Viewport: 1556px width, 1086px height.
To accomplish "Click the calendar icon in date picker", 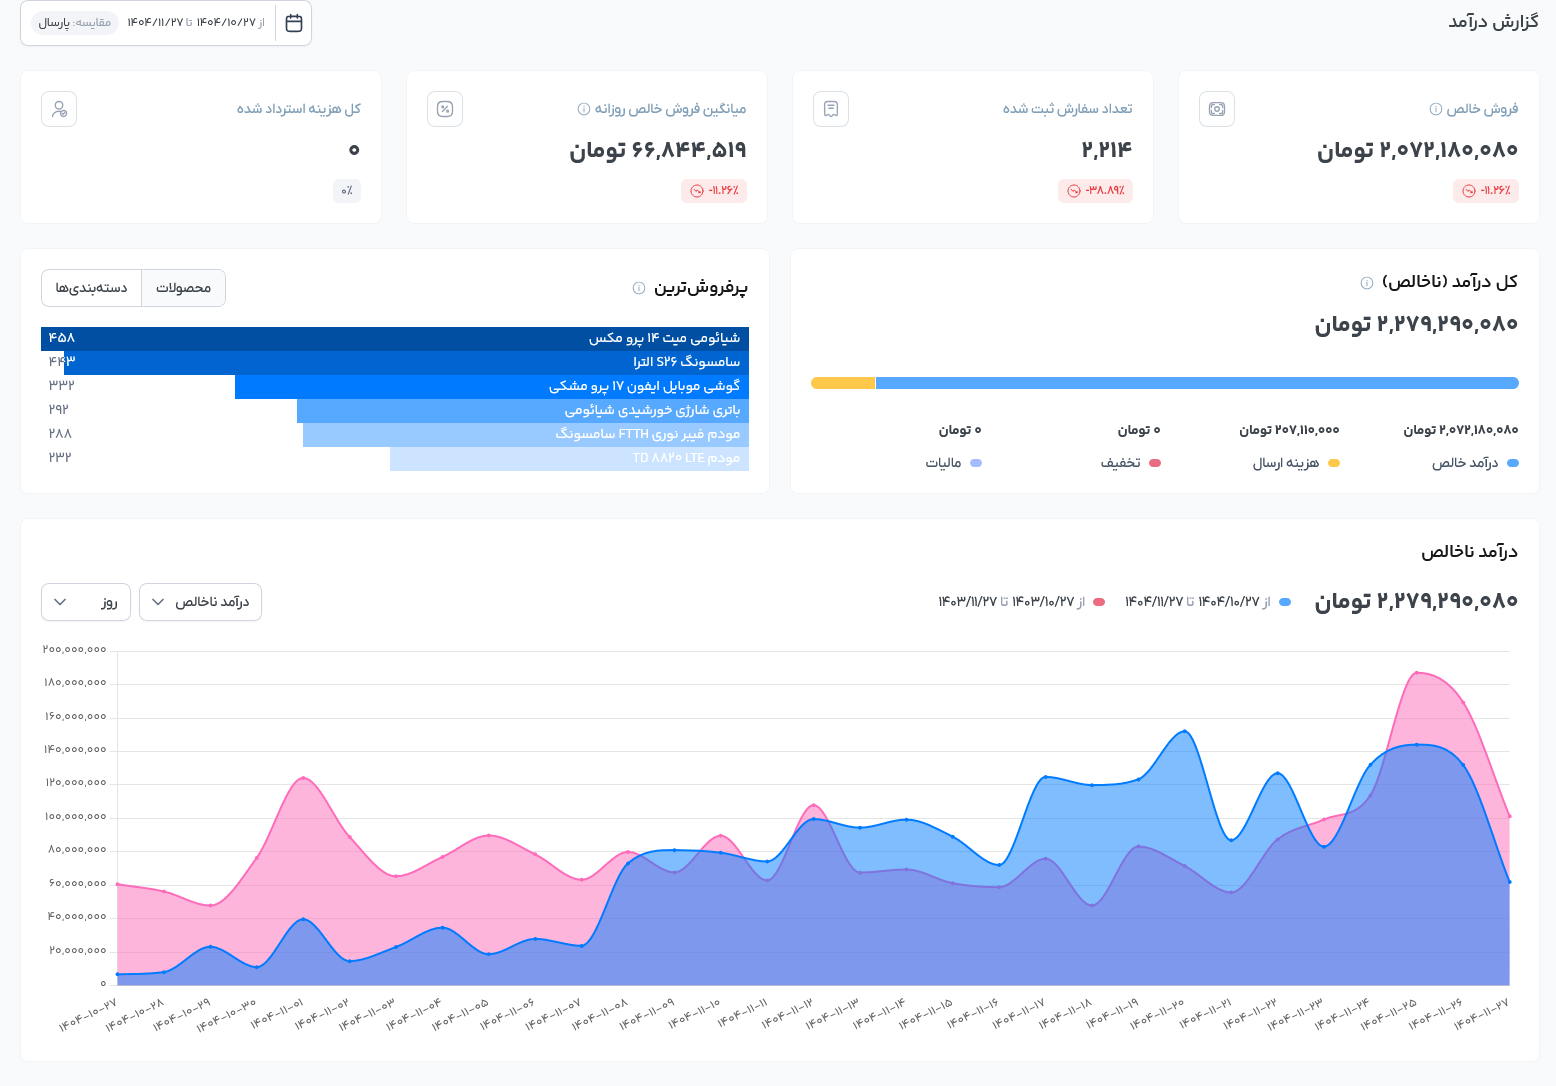I will (294, 23).
